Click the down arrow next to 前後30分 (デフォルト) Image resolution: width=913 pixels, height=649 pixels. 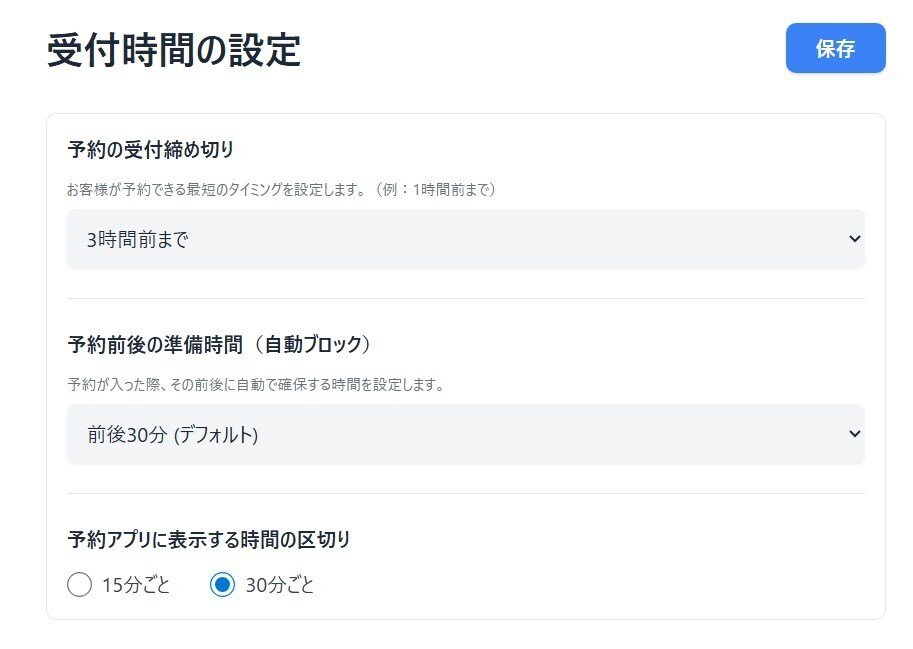(x=854, y=434)
